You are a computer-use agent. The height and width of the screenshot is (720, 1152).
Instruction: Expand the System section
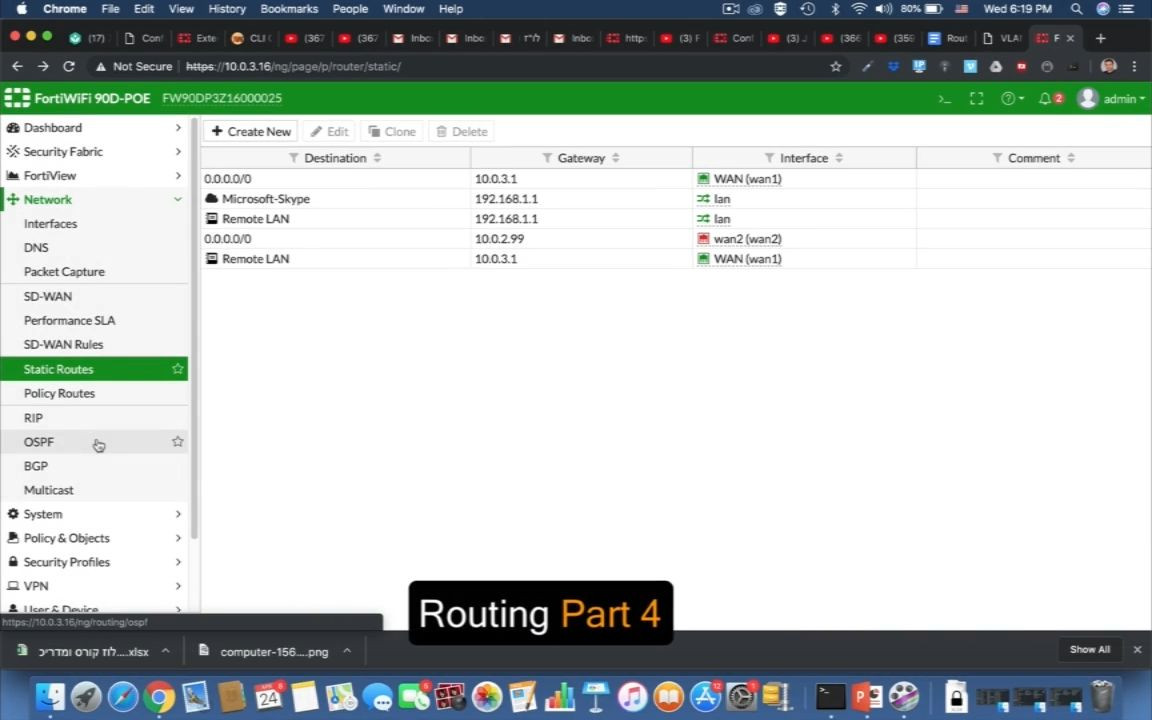[x=177, y=513]
